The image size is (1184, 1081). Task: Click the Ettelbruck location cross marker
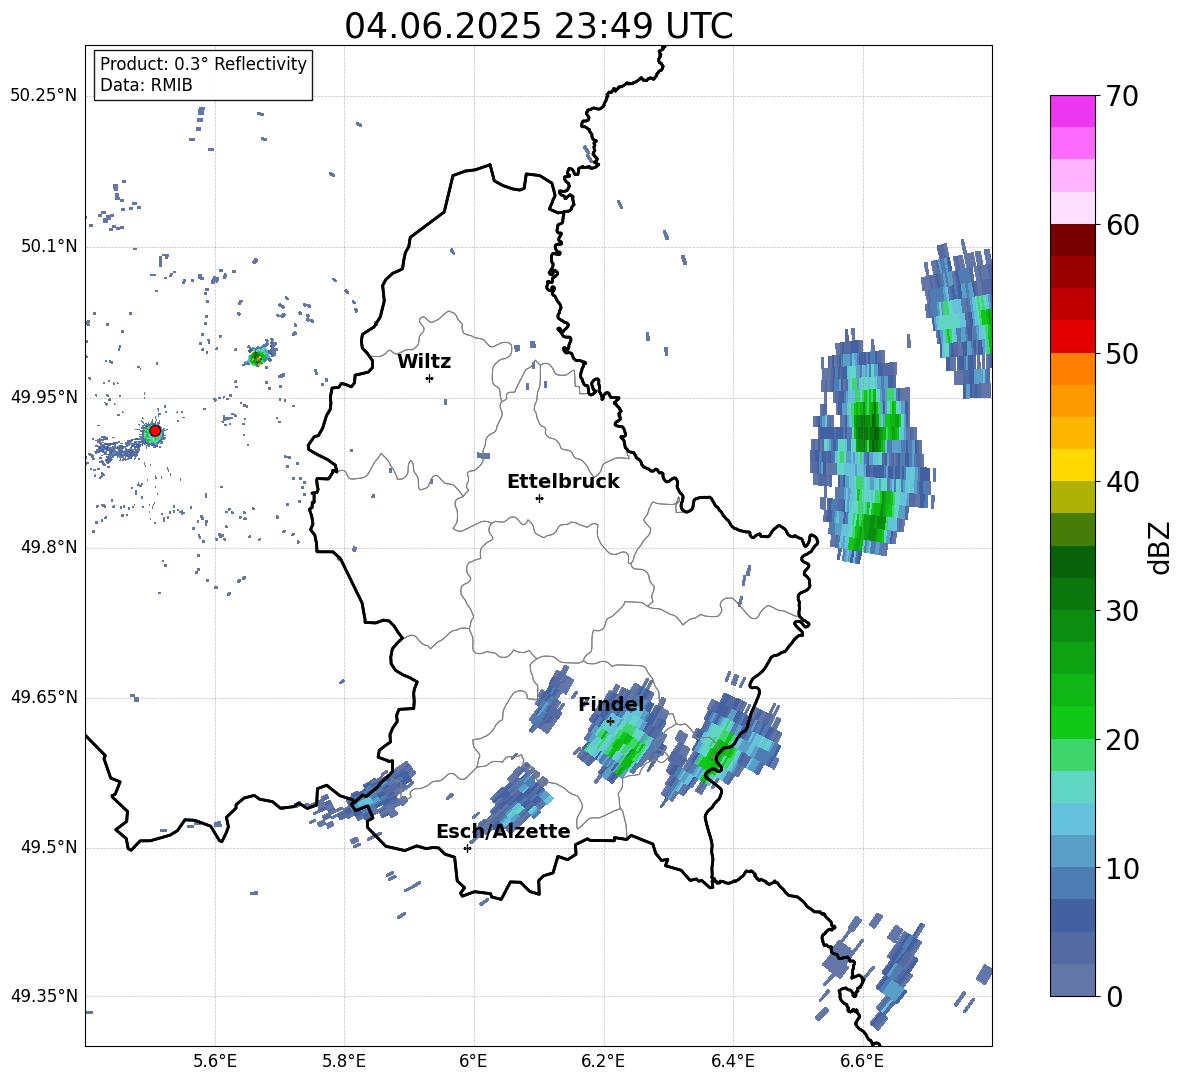pyautogui.click(x=539, y=498)
